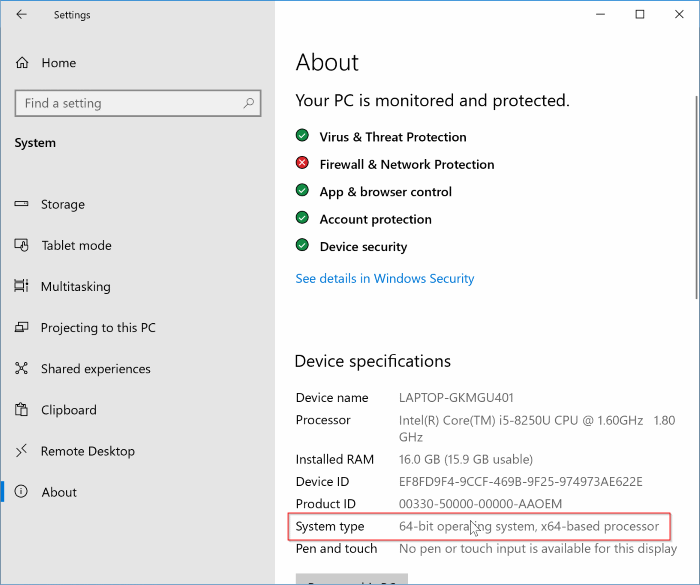Open Remote Desktop settings page
This screenshot has width=700, height=585.
coord(138,451)
